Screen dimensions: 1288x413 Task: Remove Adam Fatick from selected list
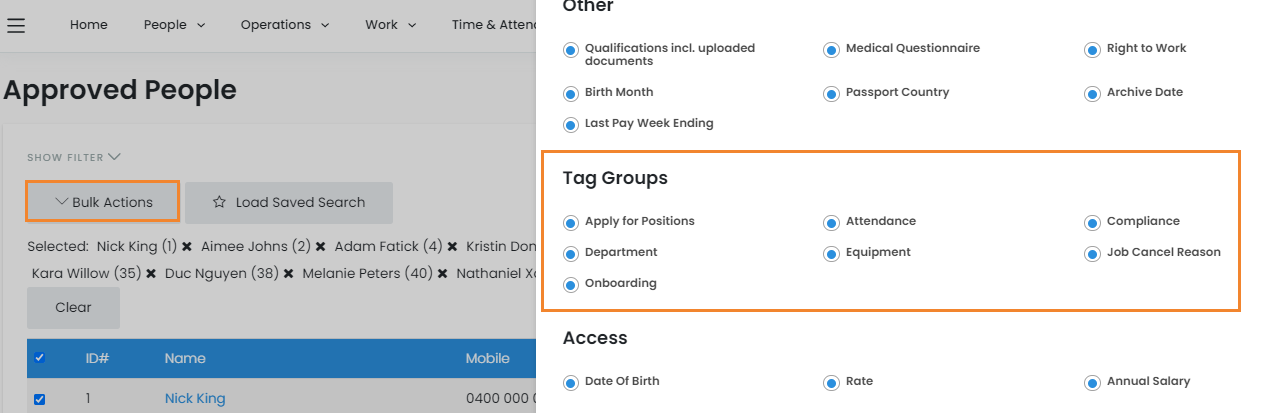pyautogui.click(x=452, y=246)
